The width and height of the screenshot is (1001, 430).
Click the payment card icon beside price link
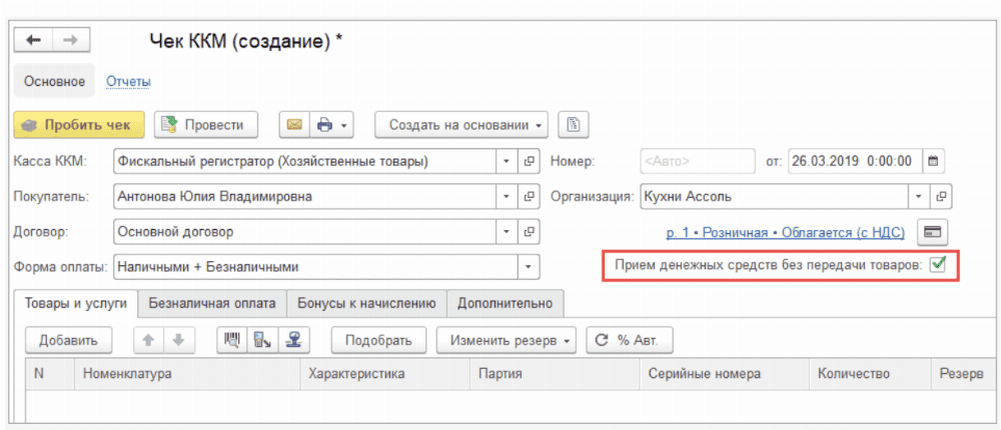tap(933, 232)
